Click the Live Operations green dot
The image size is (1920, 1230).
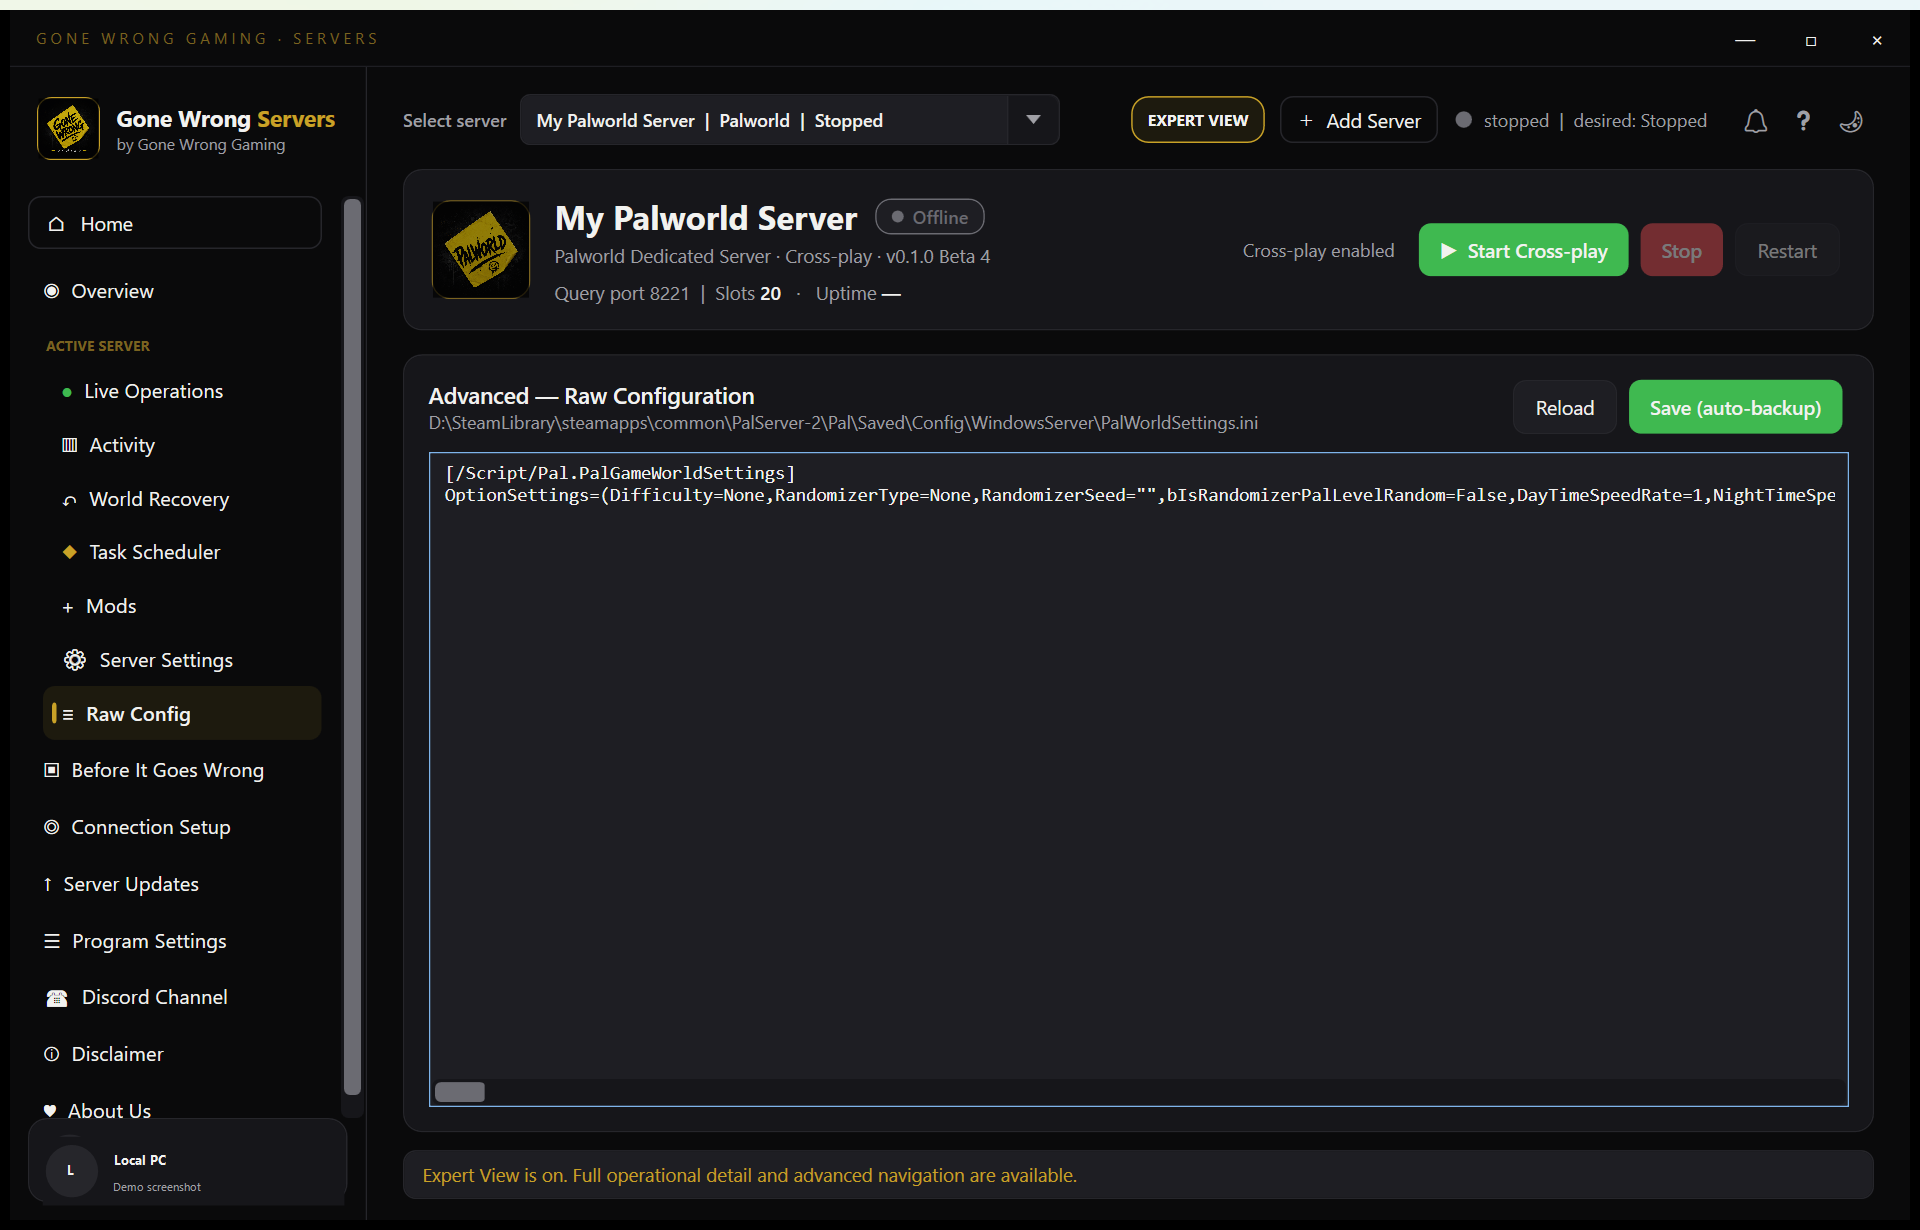pos(67,392)
